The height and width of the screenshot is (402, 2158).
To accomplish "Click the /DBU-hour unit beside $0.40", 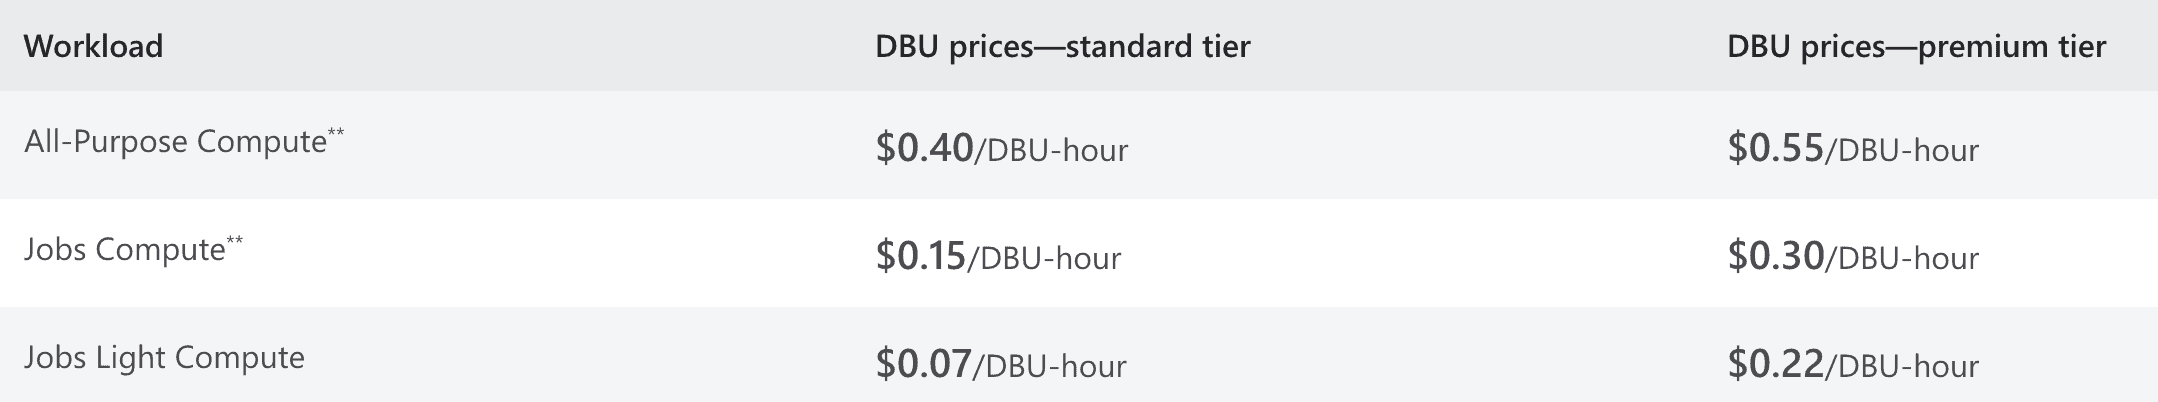I will [1052, 151].
